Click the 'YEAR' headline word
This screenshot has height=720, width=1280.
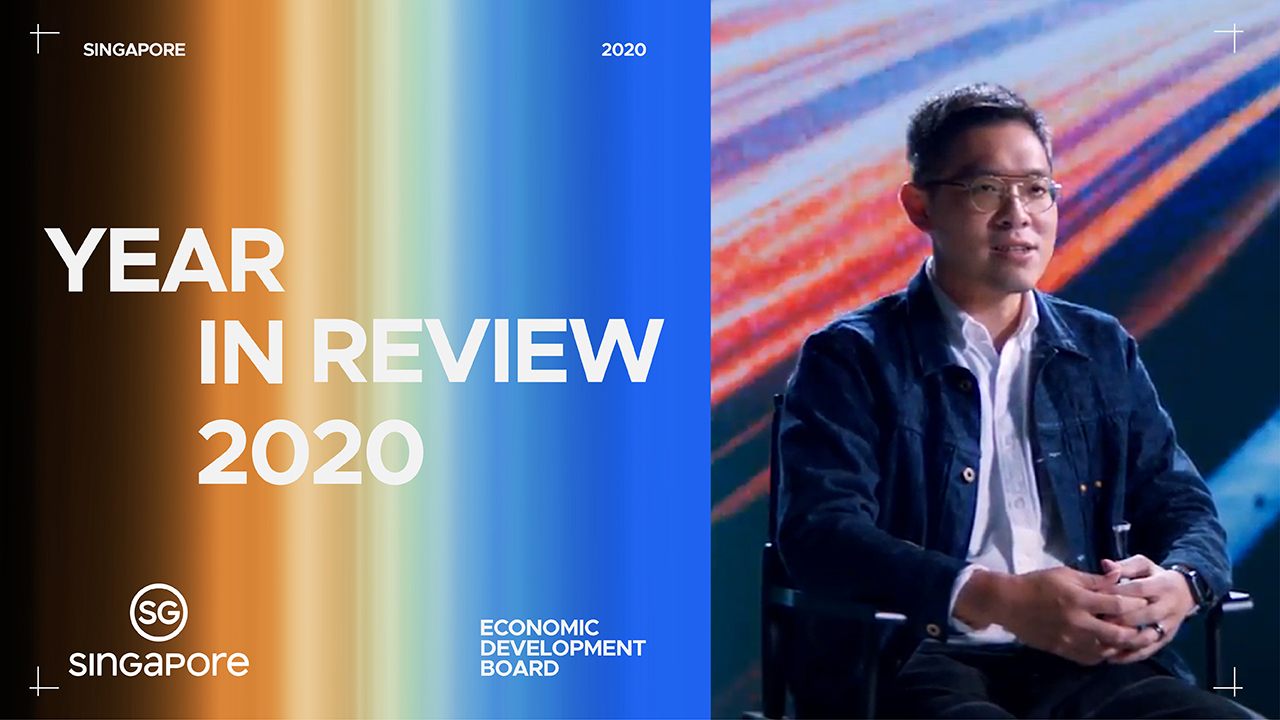[165, 260]
